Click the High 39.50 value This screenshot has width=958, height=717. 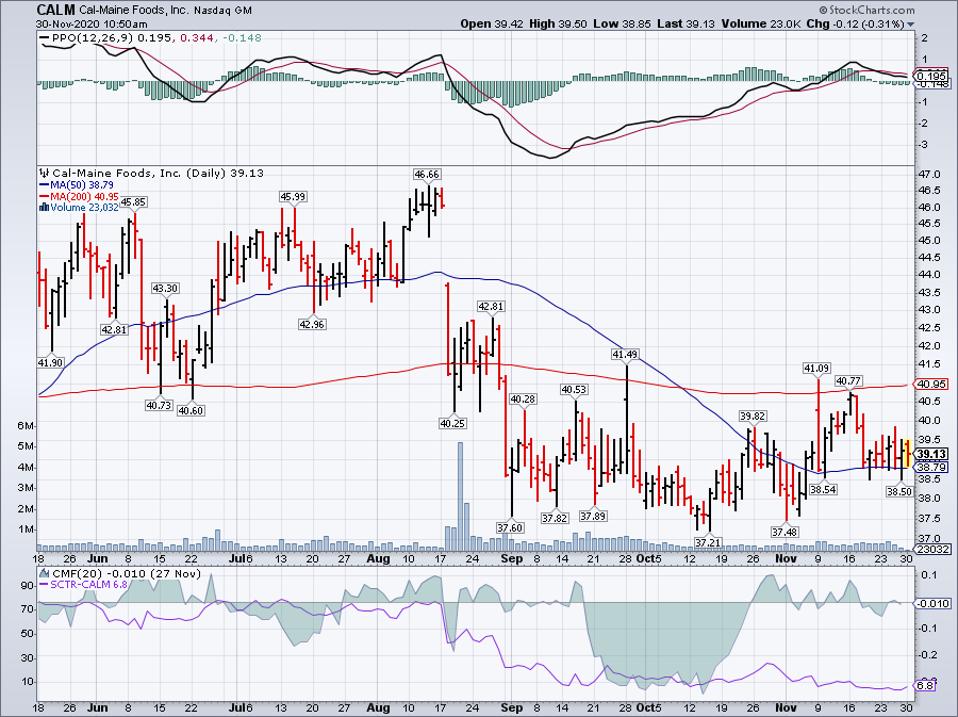pos(558,24)
